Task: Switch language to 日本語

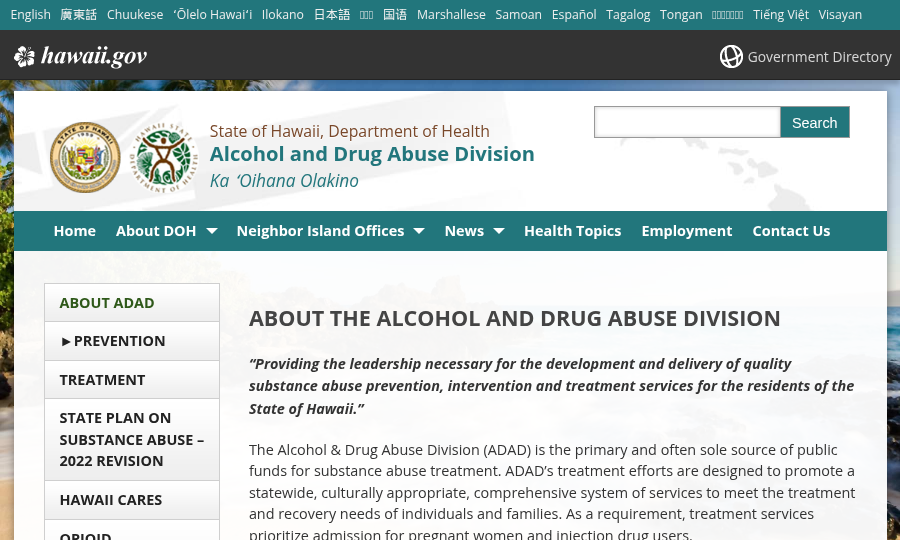Action: (332, 14)
